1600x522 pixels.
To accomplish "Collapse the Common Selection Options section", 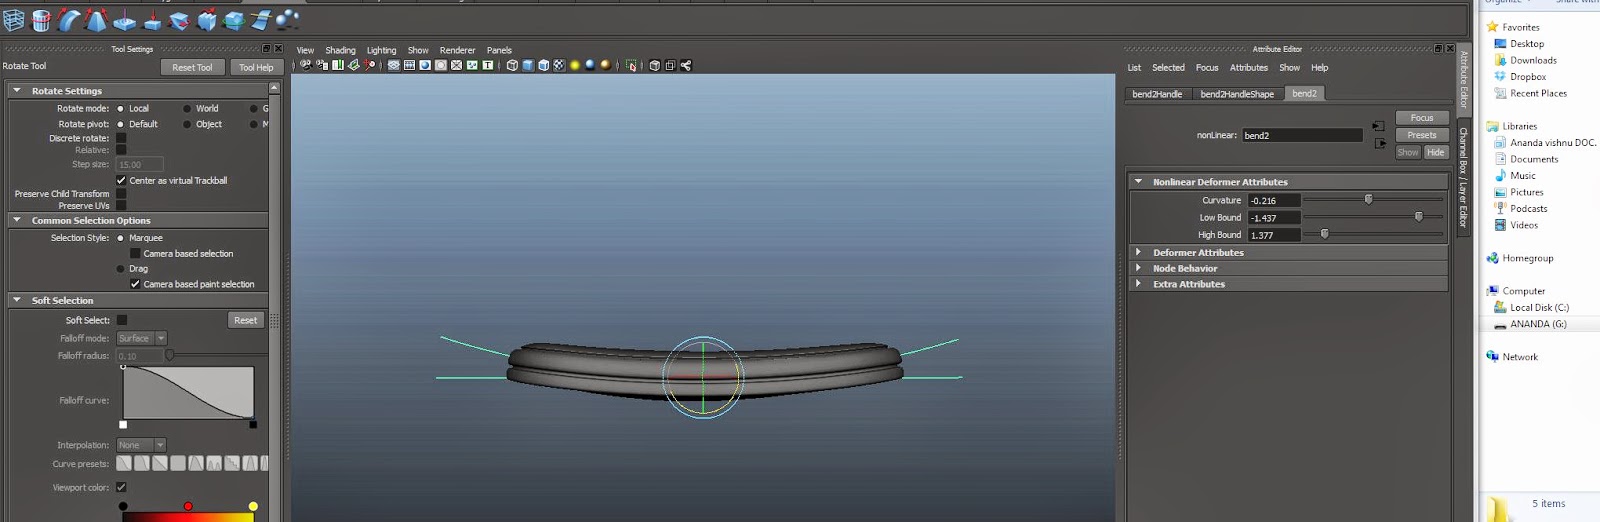I will click(17, 220).
